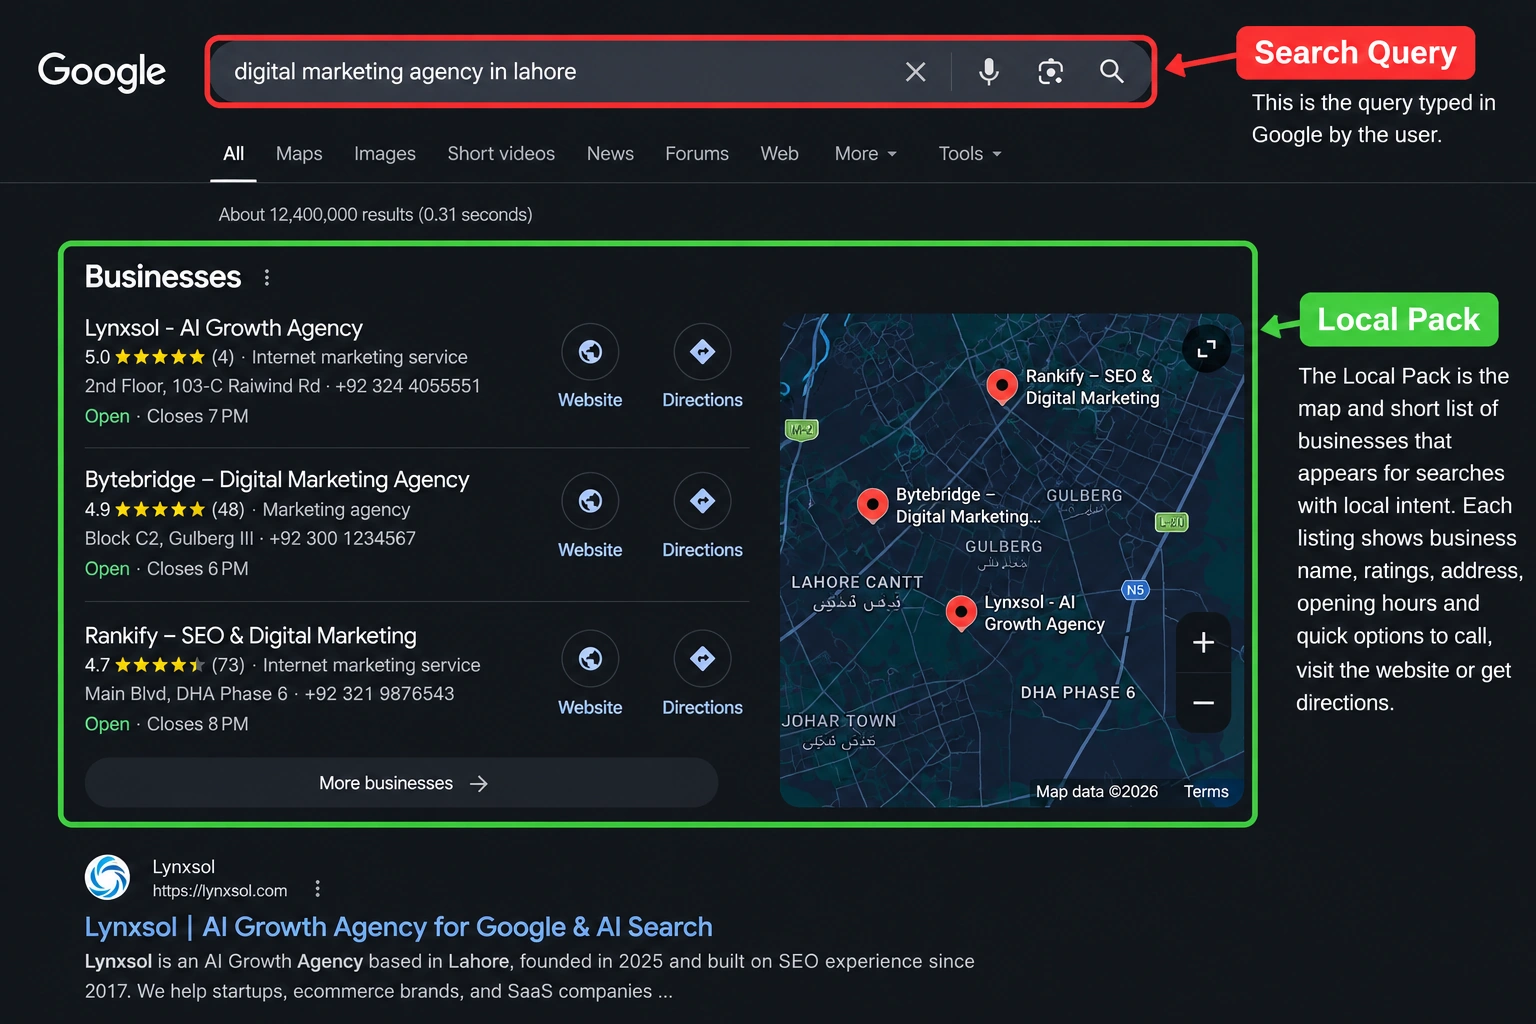Switch to the News tab
Image resolution: width=1536 pixels, height=1024 pixels.
(x=610, y=154)
